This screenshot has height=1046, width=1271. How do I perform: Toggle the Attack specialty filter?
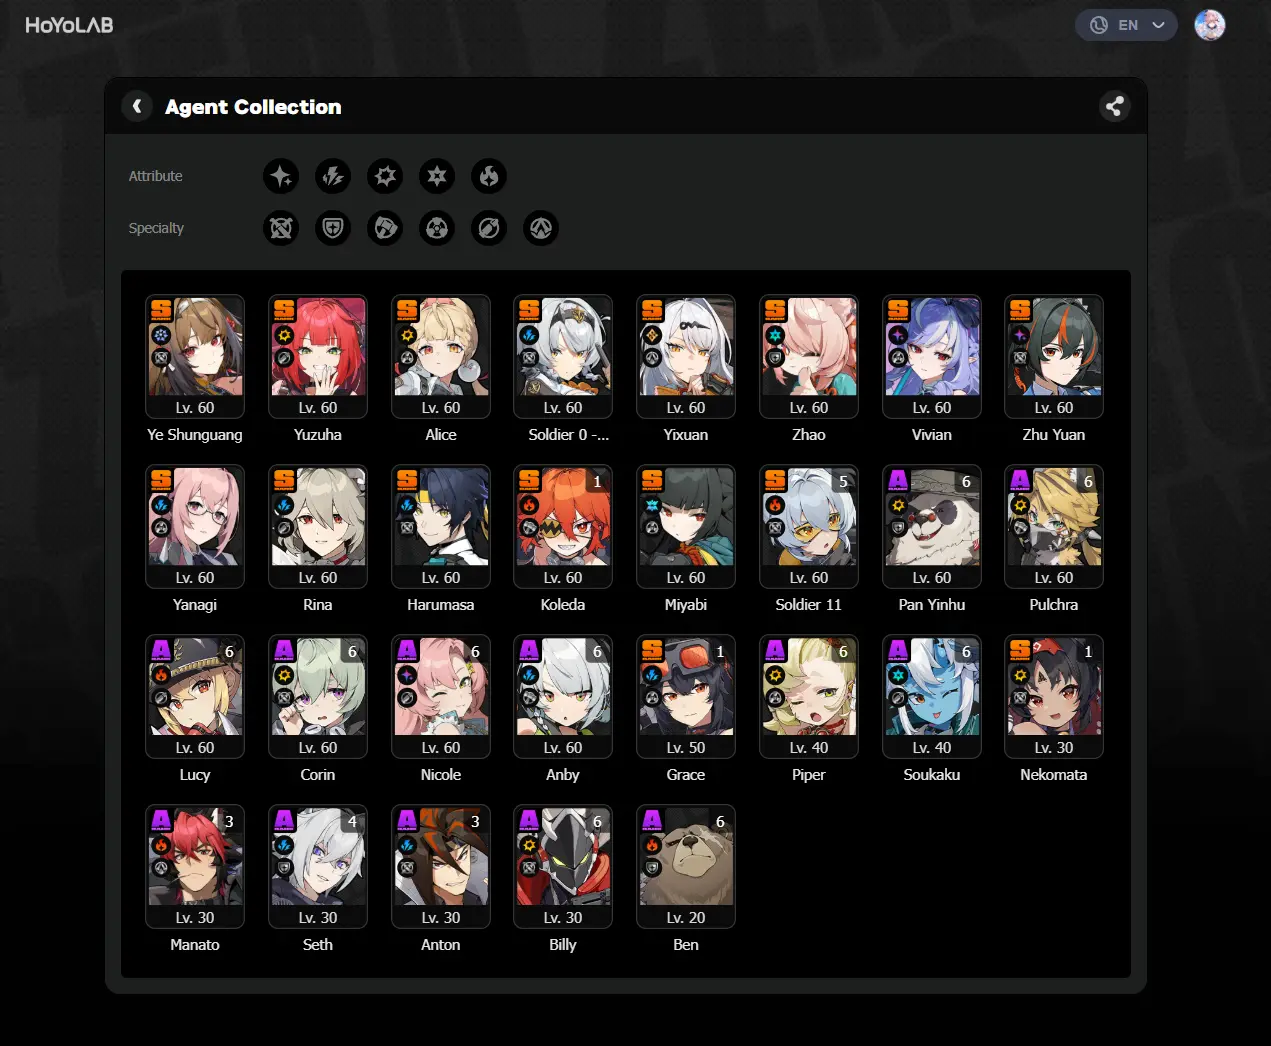click(x=281, y=228)
